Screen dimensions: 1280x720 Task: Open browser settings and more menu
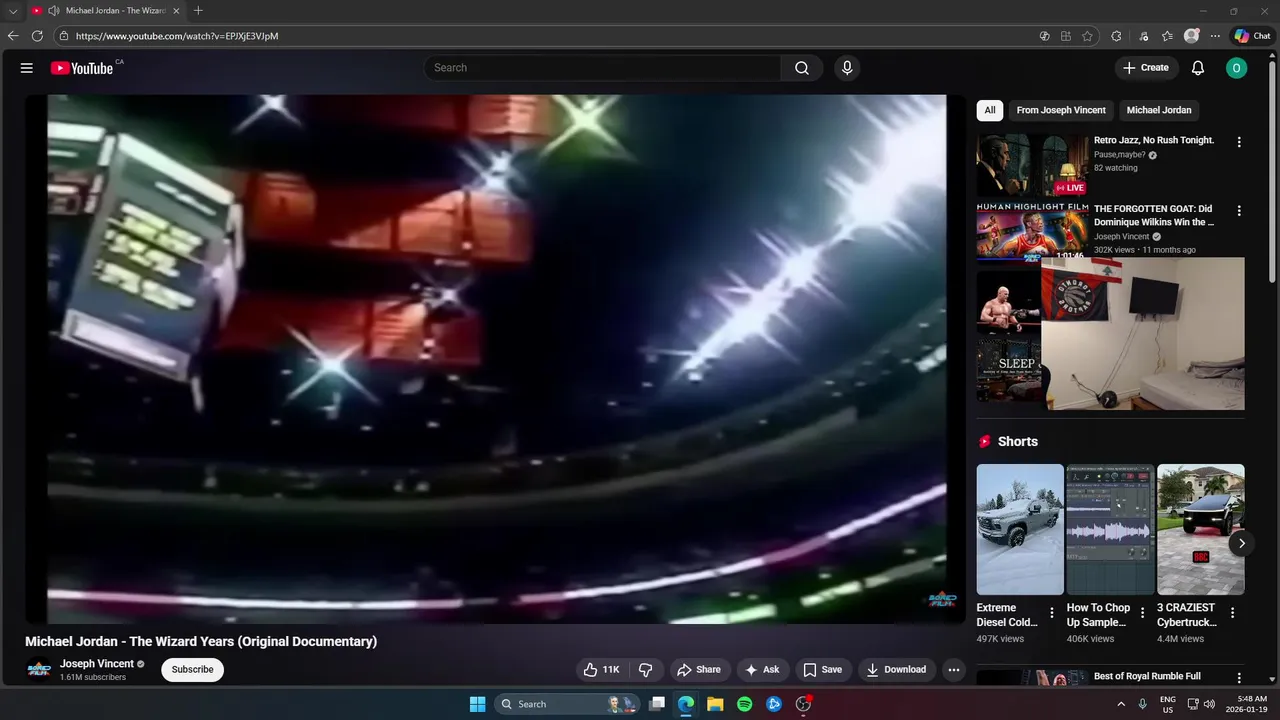point(1215,36)
